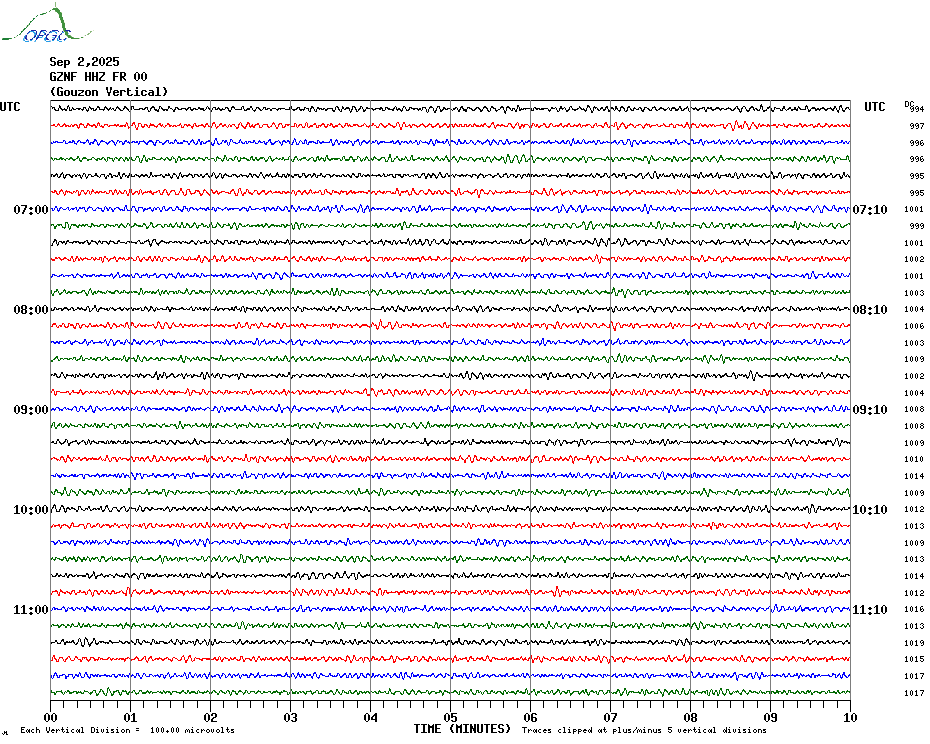
Task: Click the OFGC logo
Action: click(x=46, y=24)
